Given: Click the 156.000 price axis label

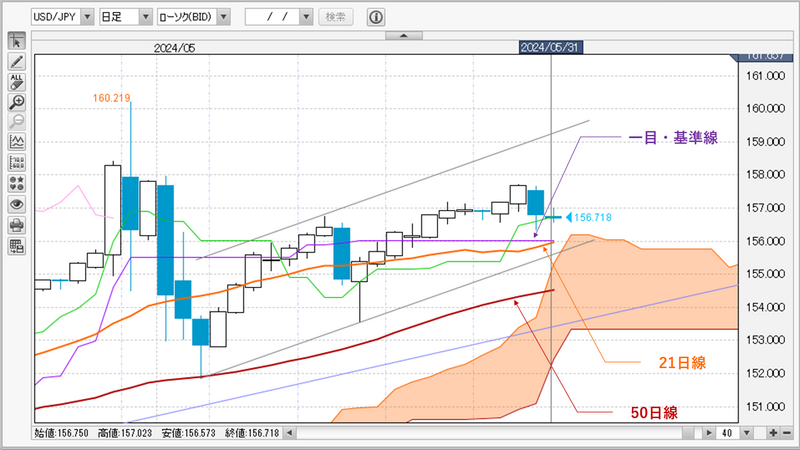Looking at the screenshot, I should (765, 241).
